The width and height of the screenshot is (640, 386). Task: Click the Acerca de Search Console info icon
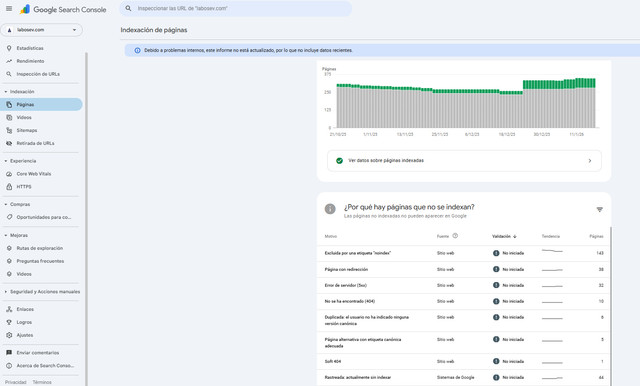9,366
